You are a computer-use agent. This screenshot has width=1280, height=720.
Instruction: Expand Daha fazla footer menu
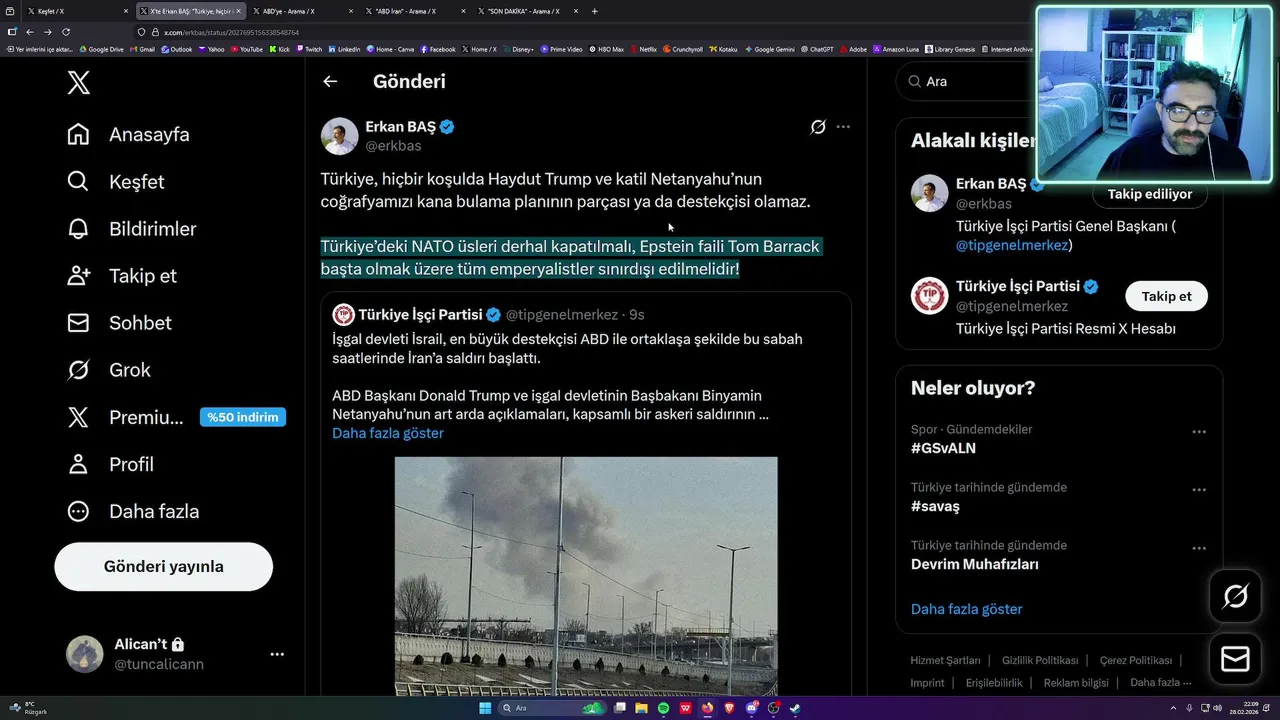[x=1160, y=683]
